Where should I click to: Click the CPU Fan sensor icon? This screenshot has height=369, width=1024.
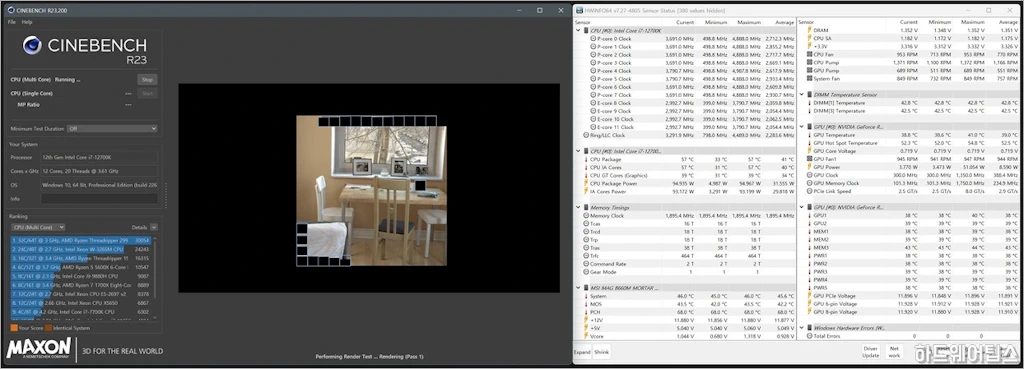pyautogui.click(x=810, y=54)
